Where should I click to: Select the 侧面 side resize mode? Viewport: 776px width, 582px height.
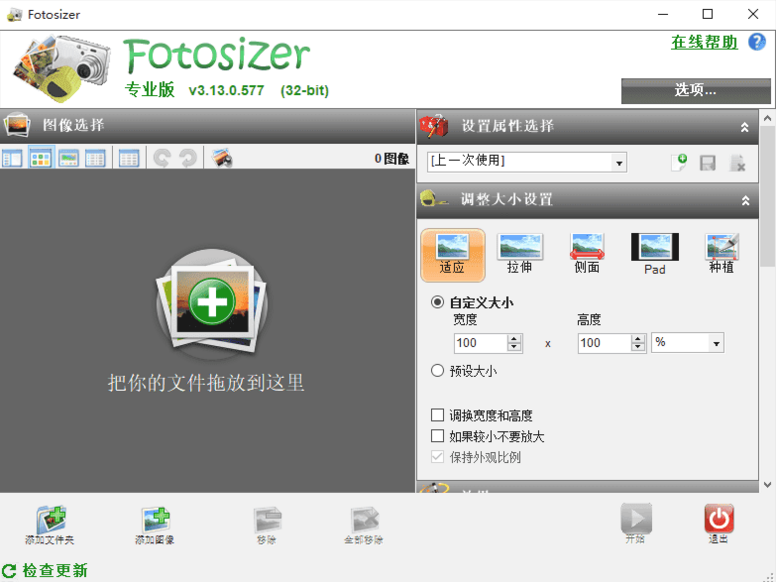click(x=587, y=254)
